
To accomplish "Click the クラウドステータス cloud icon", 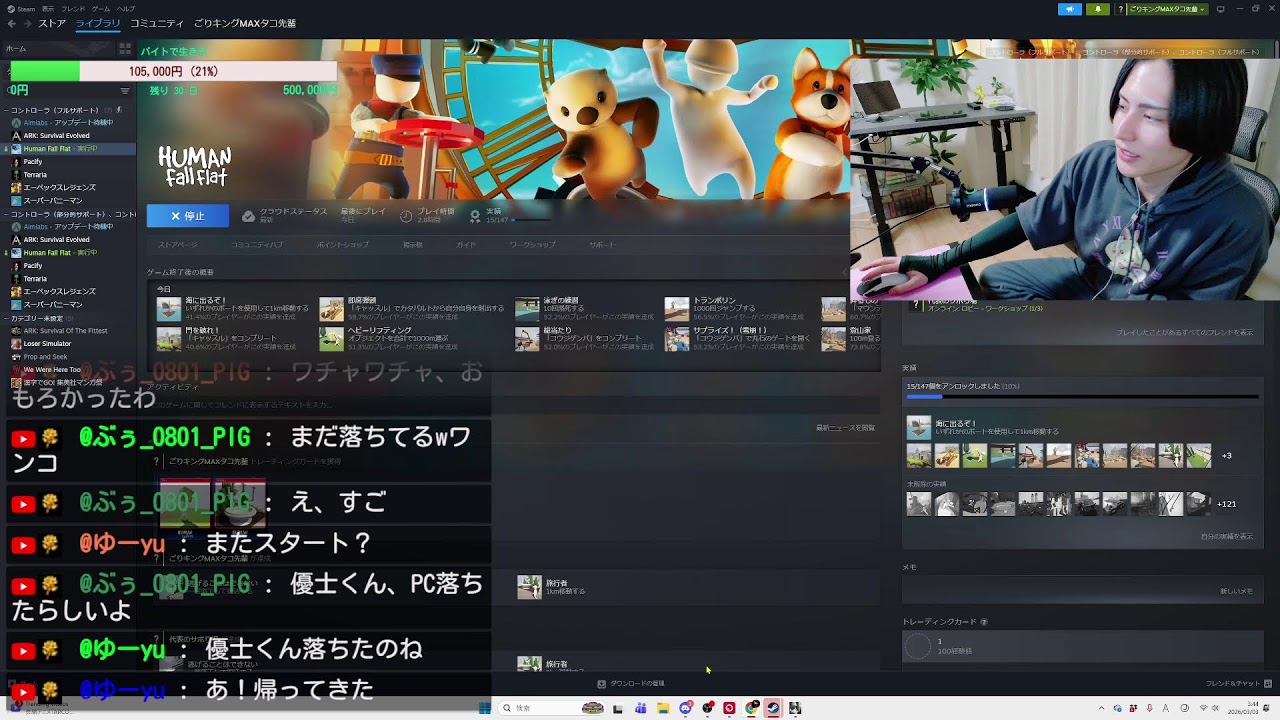I will click(248, 216).
